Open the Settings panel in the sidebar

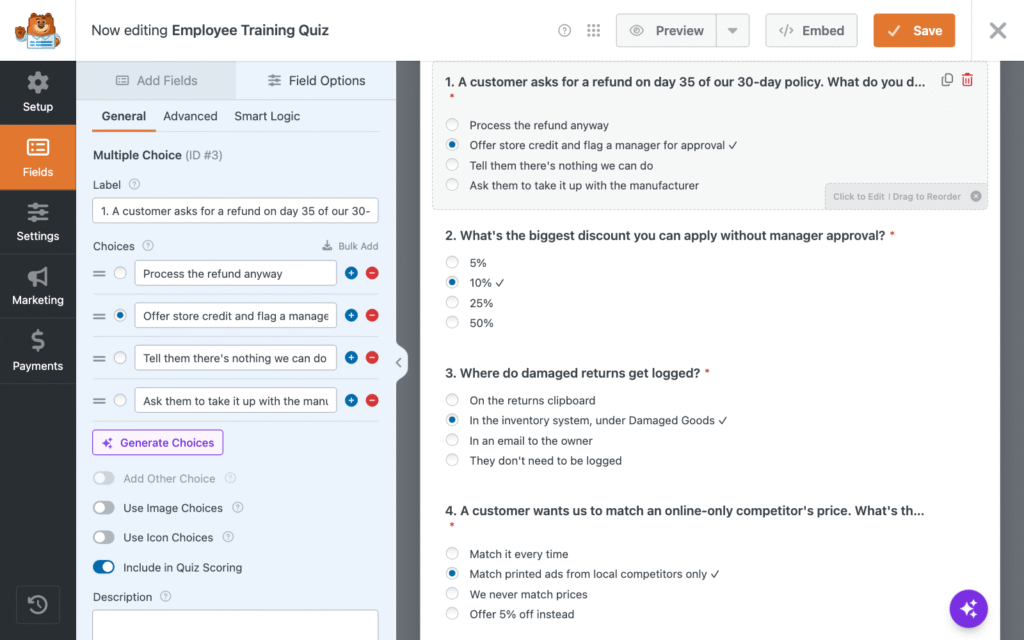(38, 222)
